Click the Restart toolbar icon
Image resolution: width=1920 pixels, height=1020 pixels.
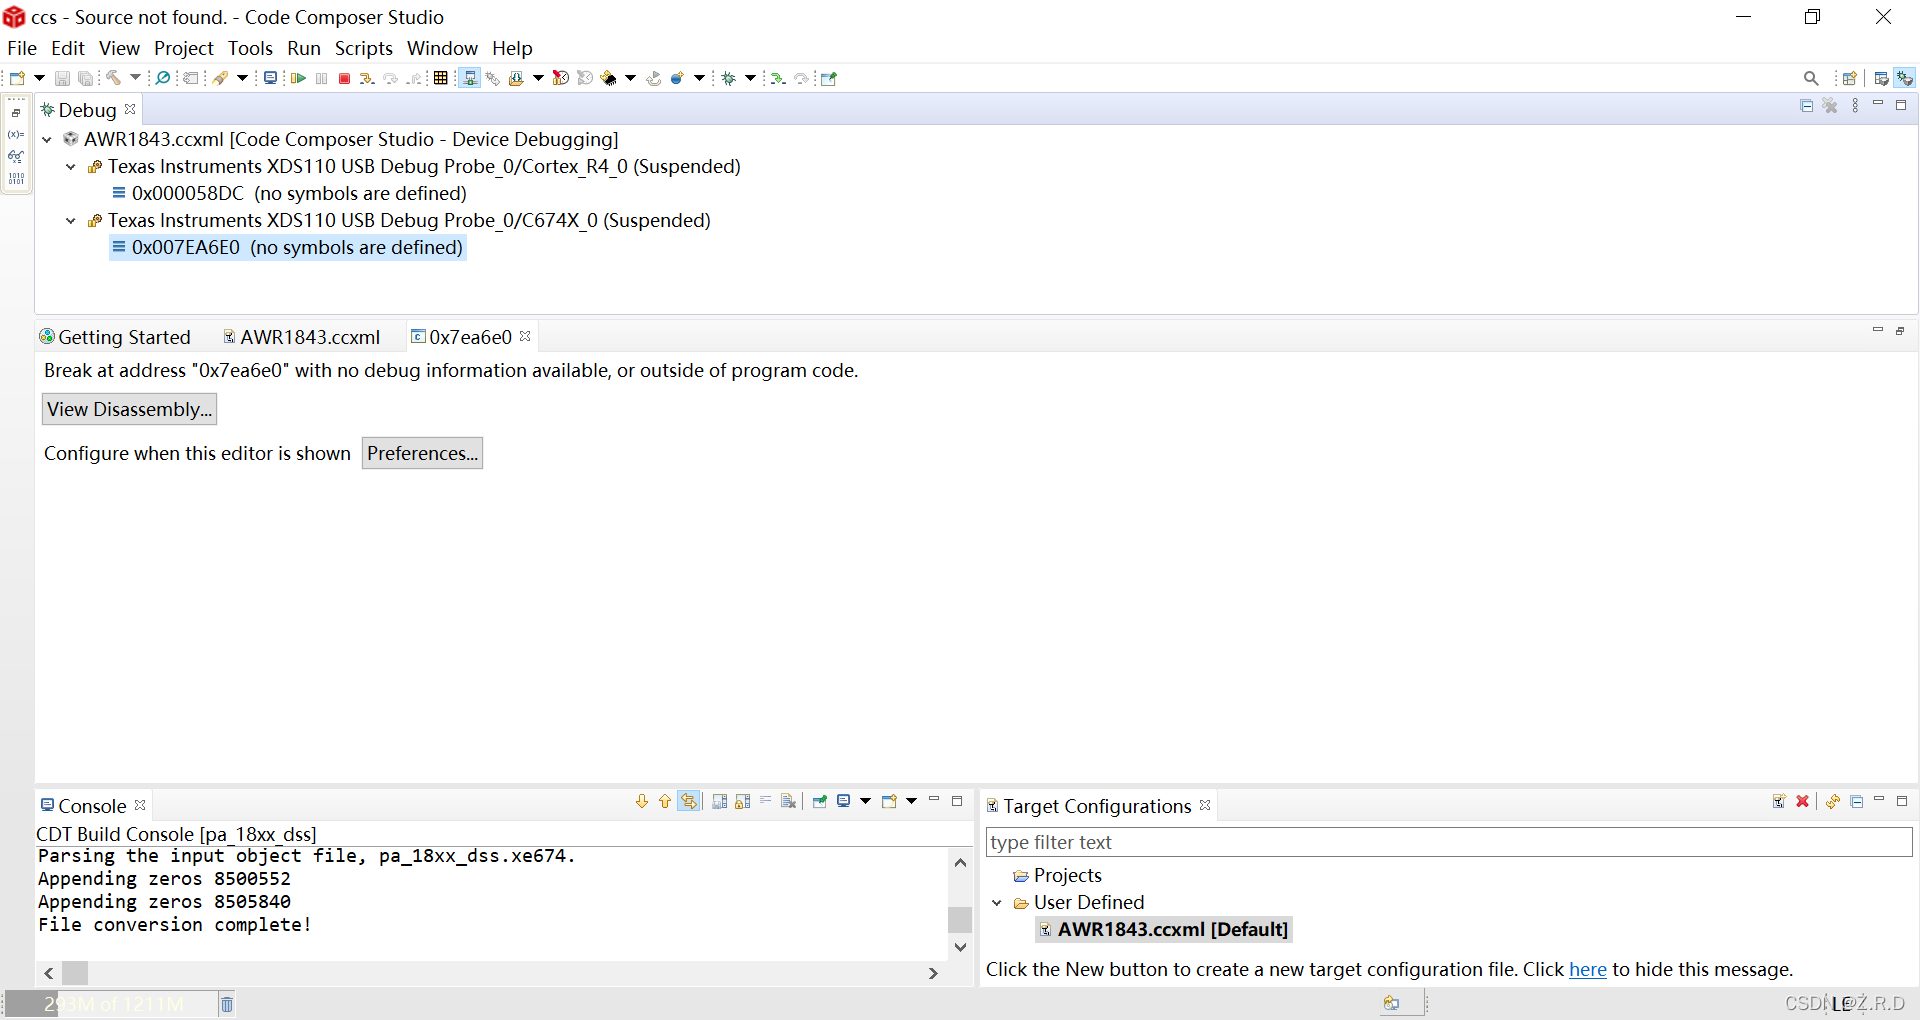point(654,78)
